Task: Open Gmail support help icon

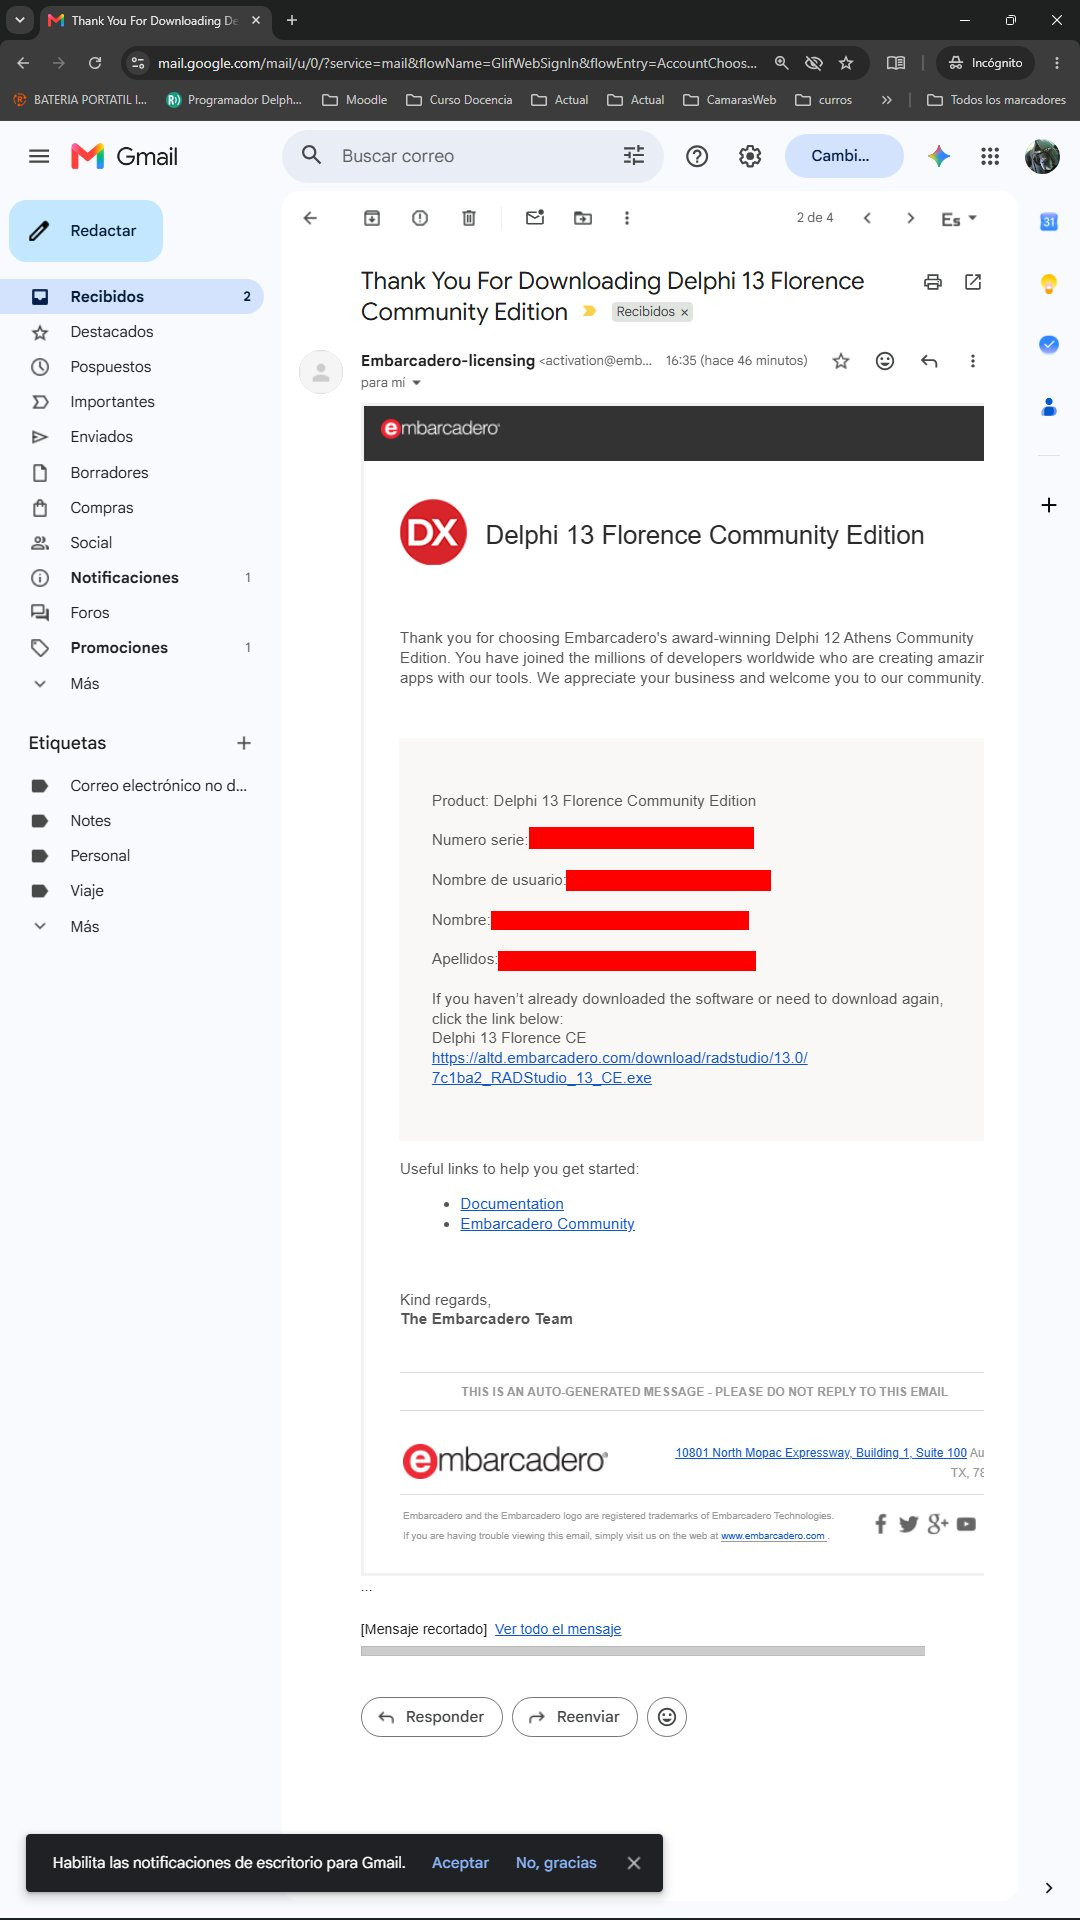Action: coord(697,156)
